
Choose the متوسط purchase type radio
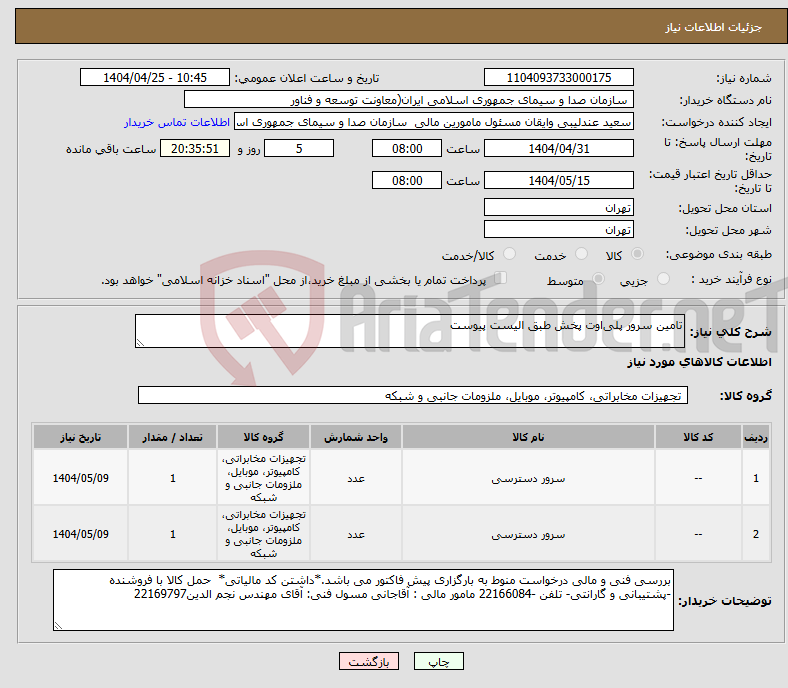click(598, 279)
